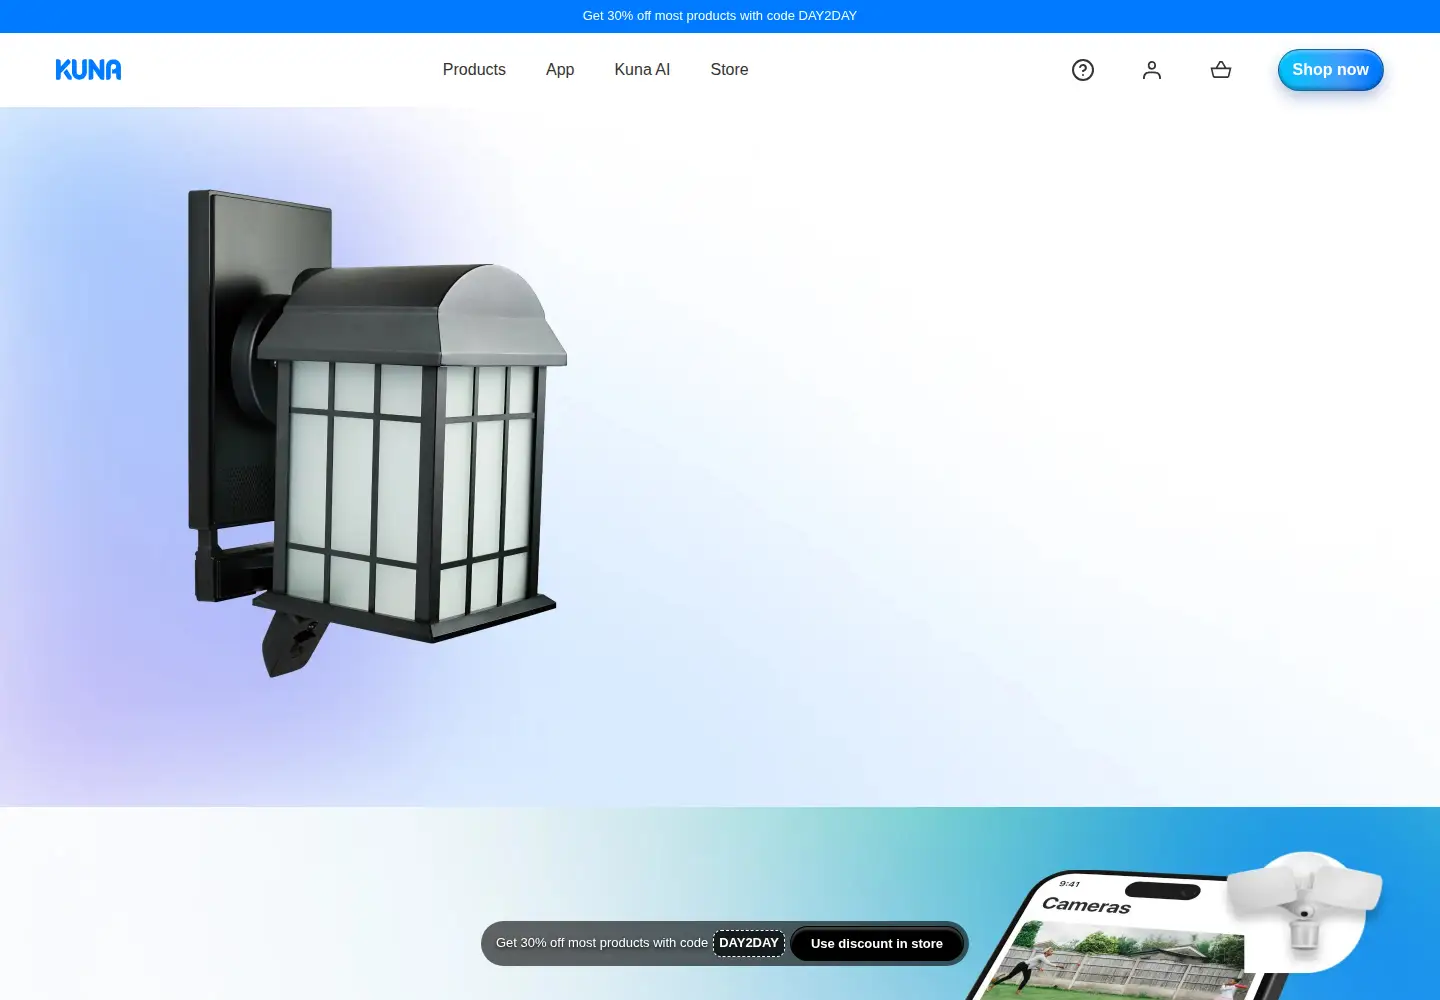The width and height of the screenshot is (1440, 1000).
Task: Click the top promo banner text
Action: tap(720, 16)
